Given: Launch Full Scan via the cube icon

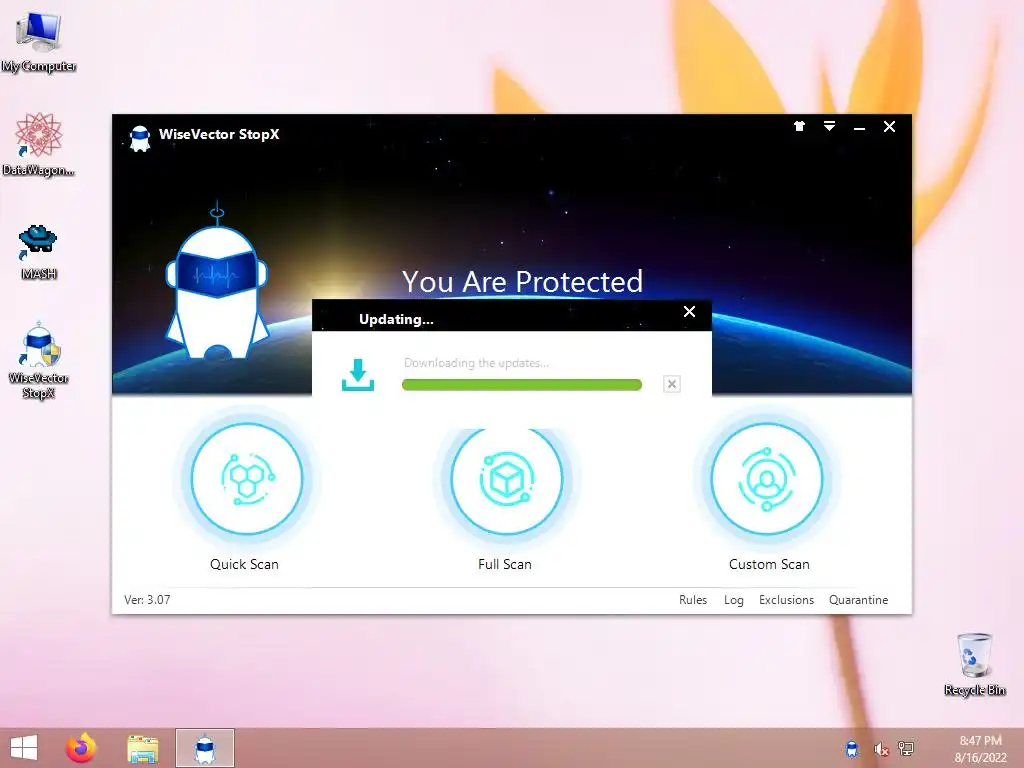Looking at the screenshot, I should pyautogui.click(x=506, y=479).
